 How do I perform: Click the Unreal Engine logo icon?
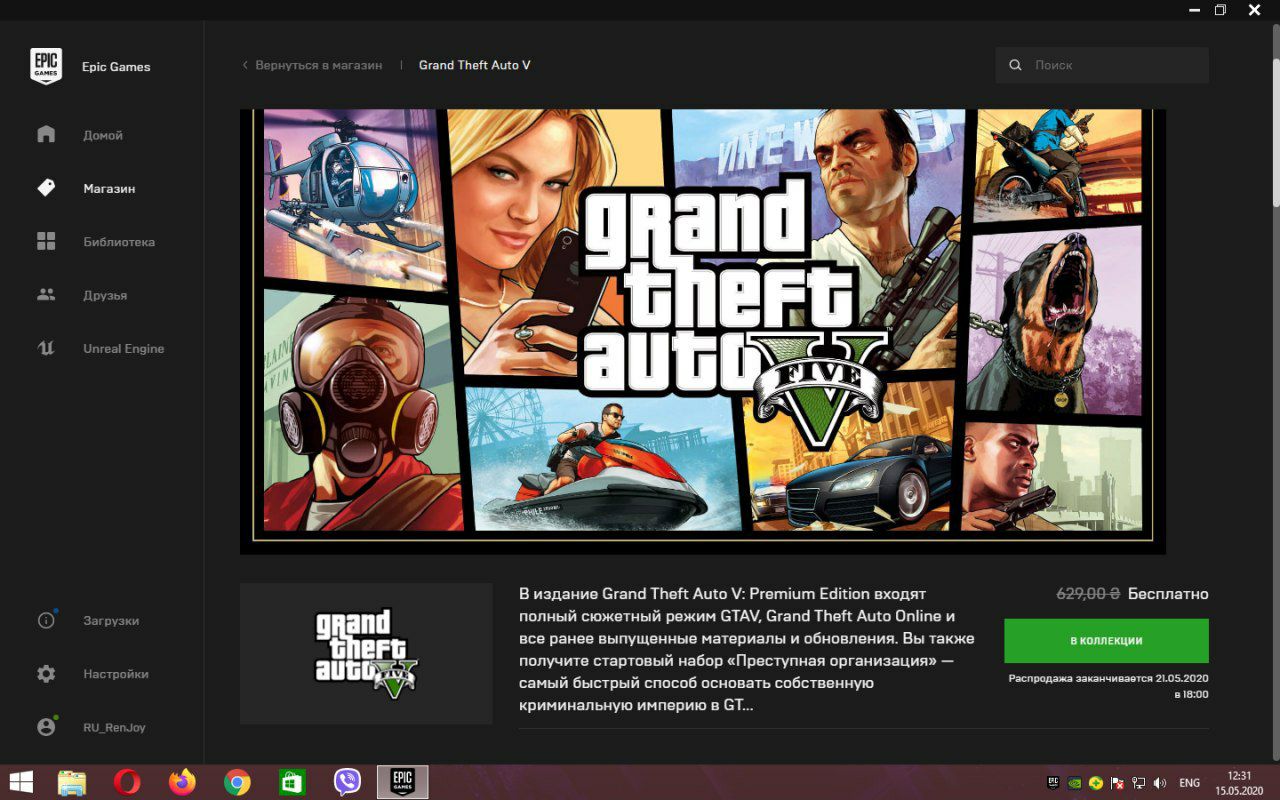46,348
